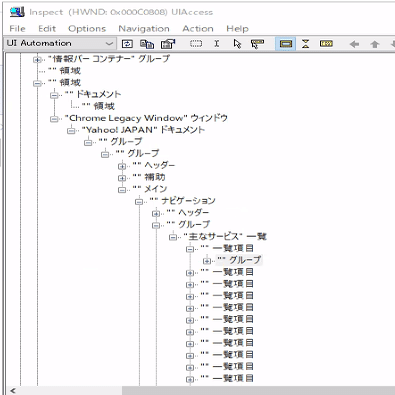The image size is (395, 395).
Task: Expand the ヘッダー node under ナビゲーション
Action: [156, 214]
